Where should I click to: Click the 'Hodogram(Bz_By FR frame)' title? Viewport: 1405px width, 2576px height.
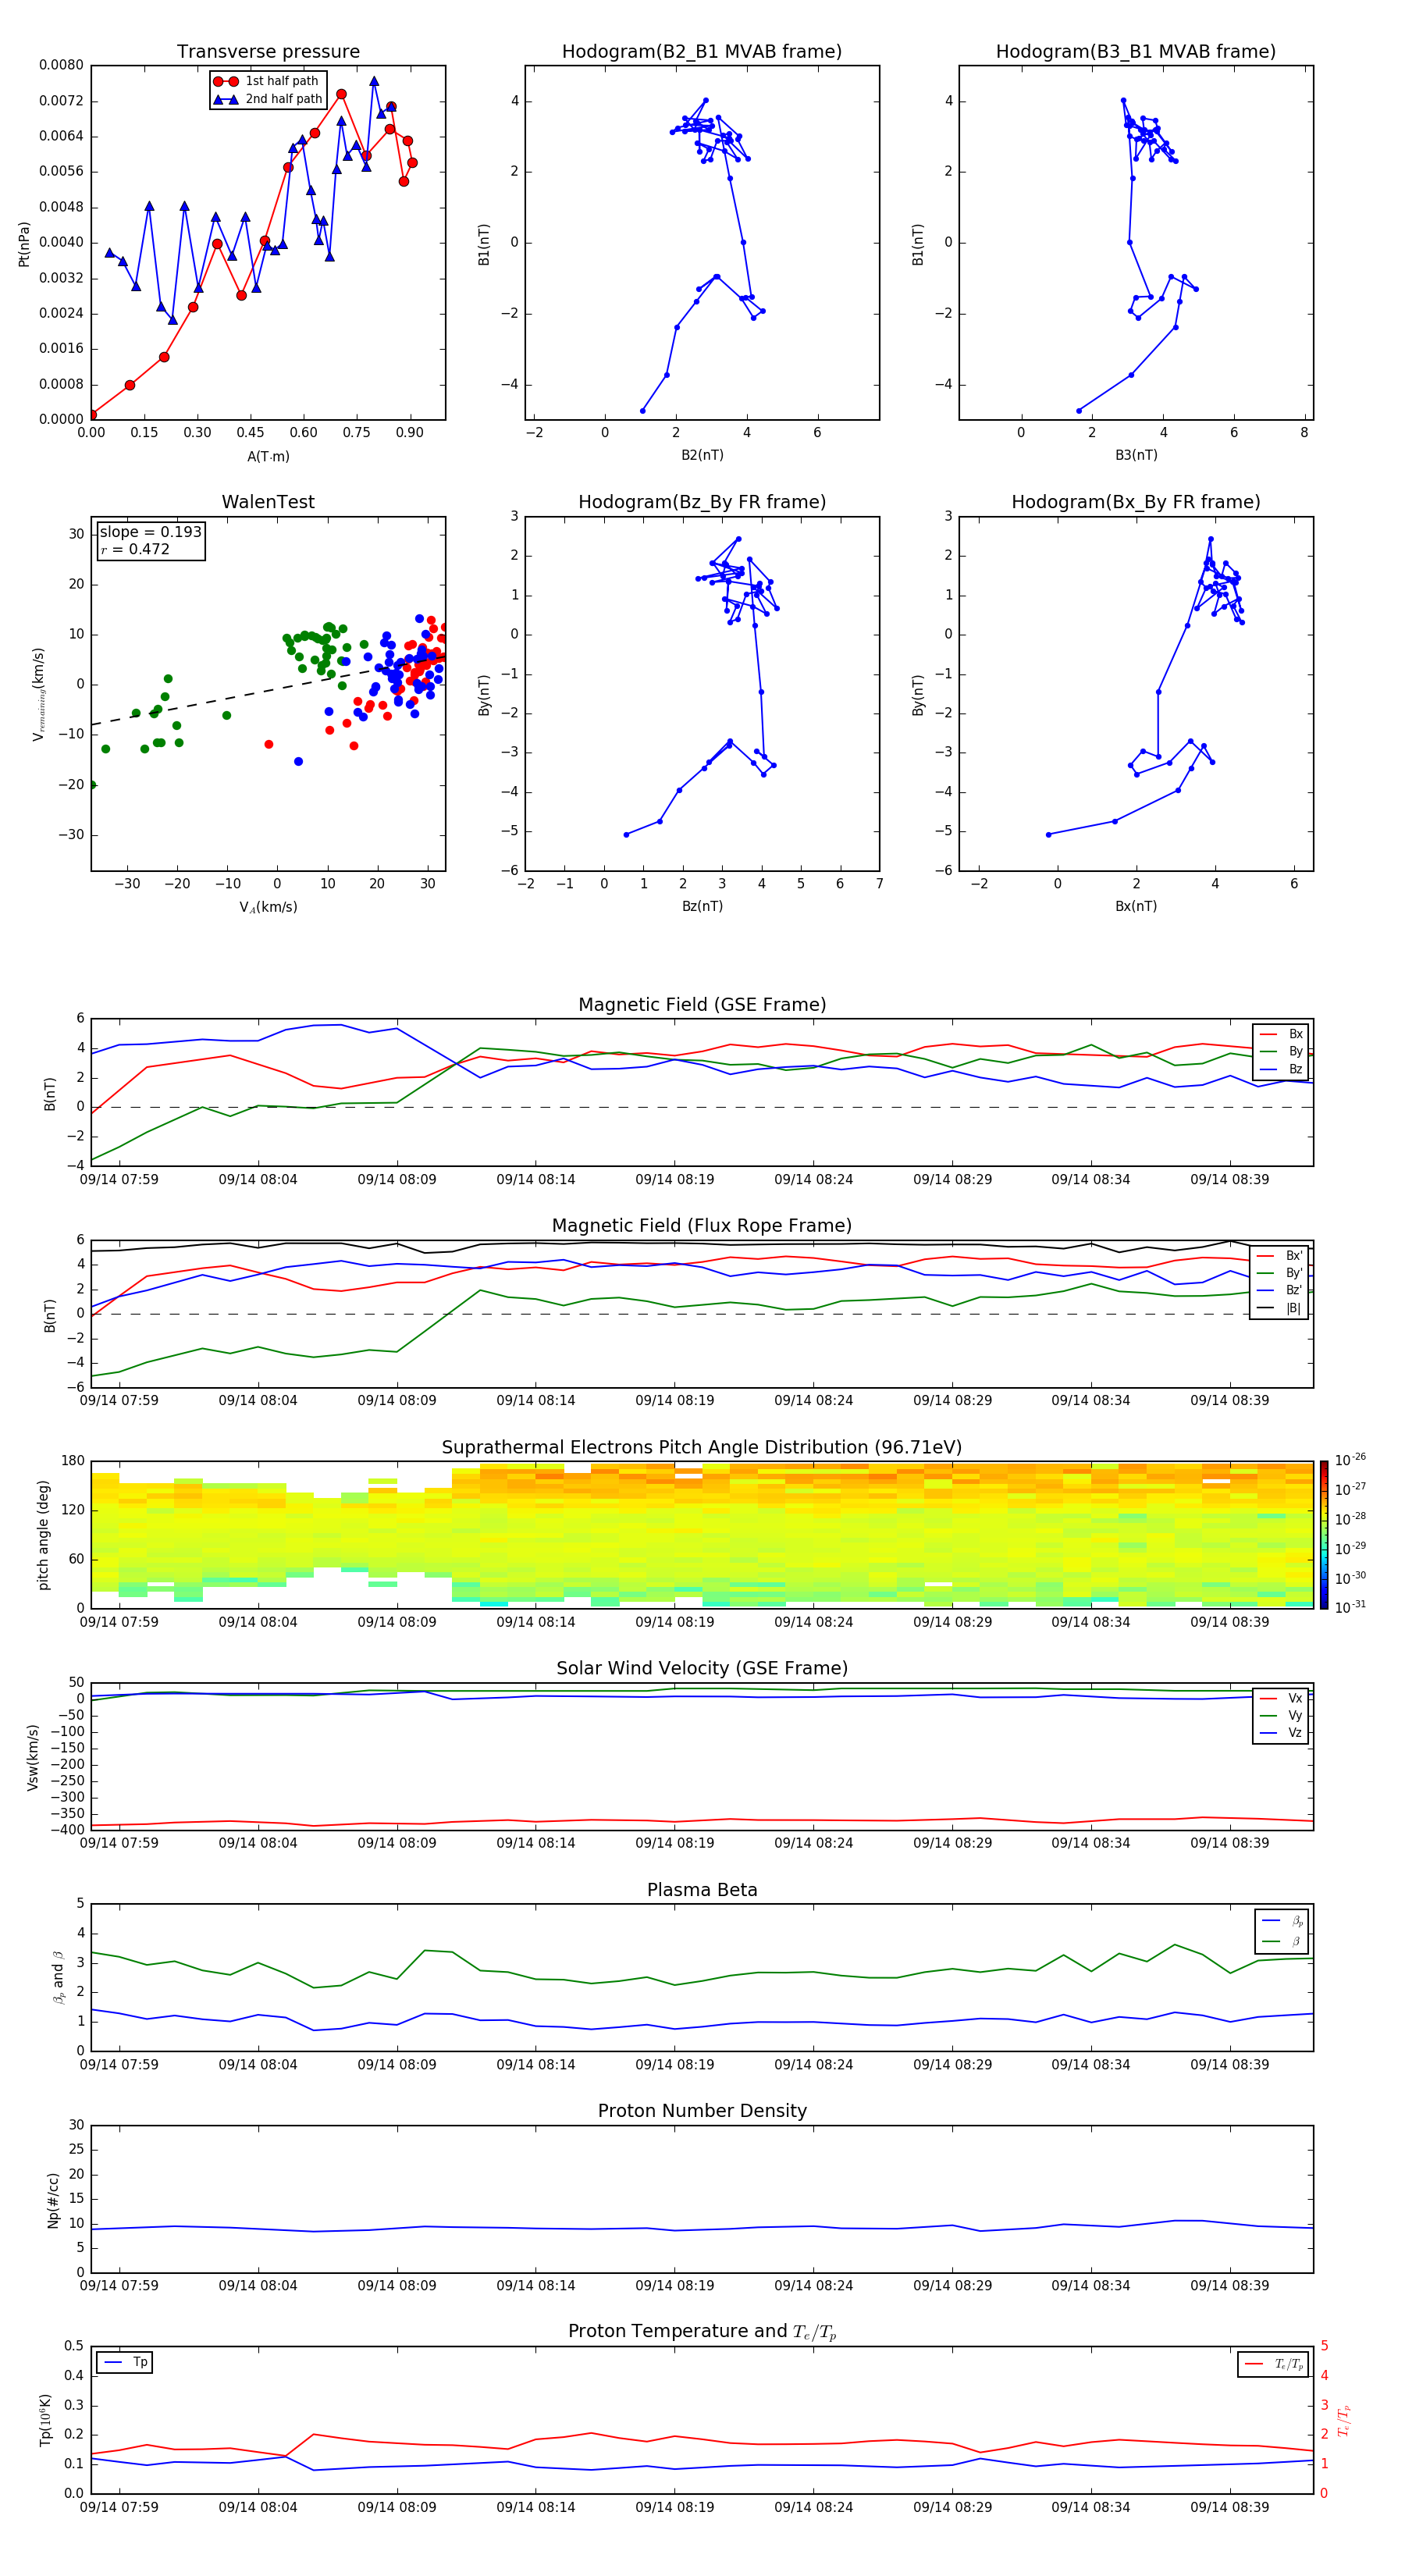point(702,502)
